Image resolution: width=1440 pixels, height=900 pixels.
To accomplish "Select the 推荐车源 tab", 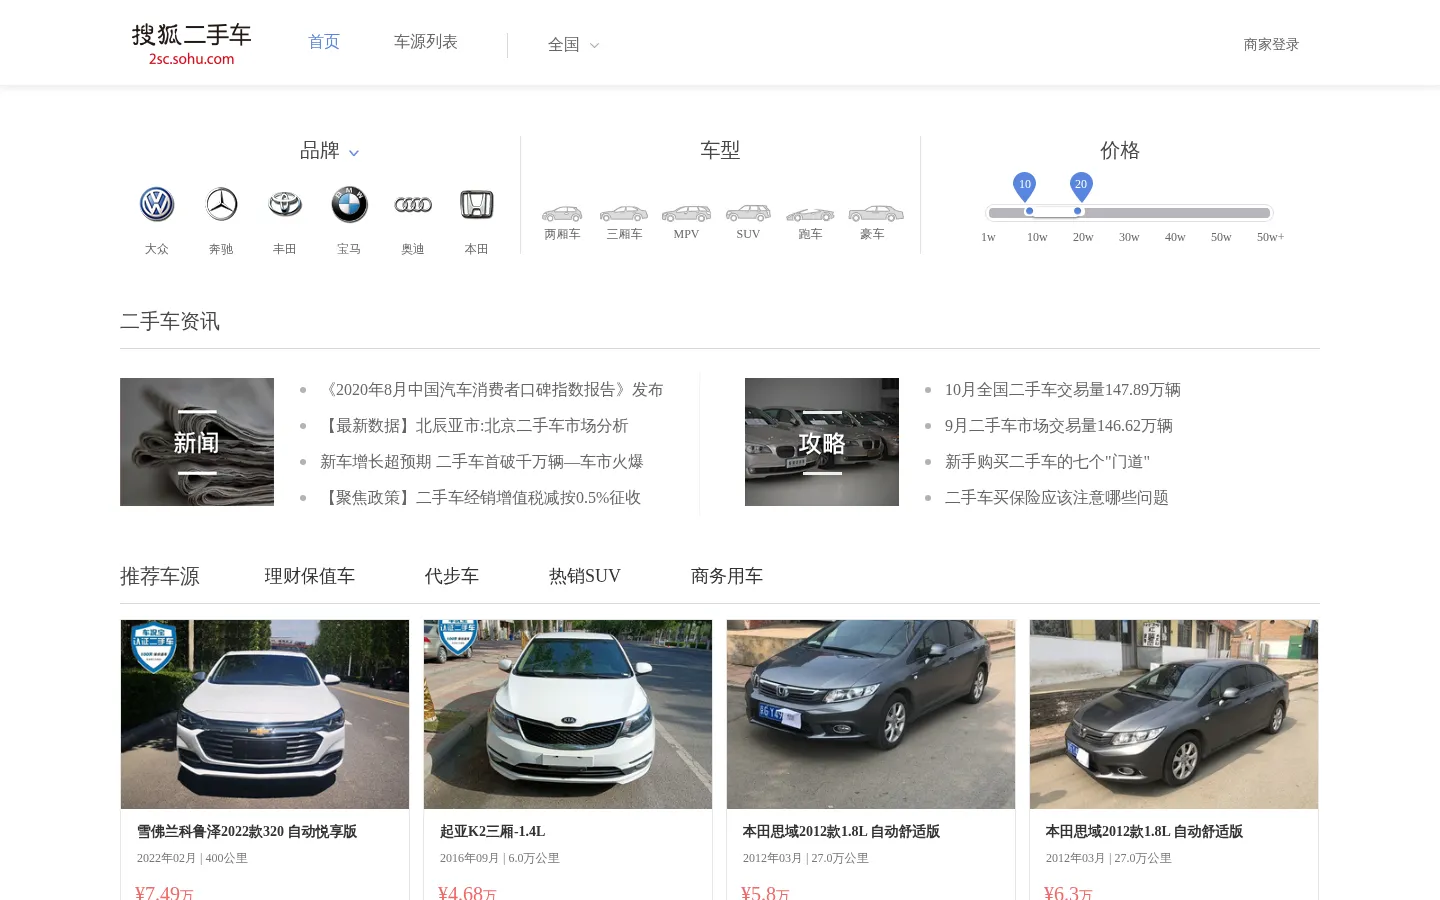I will (x=160, y=576).
